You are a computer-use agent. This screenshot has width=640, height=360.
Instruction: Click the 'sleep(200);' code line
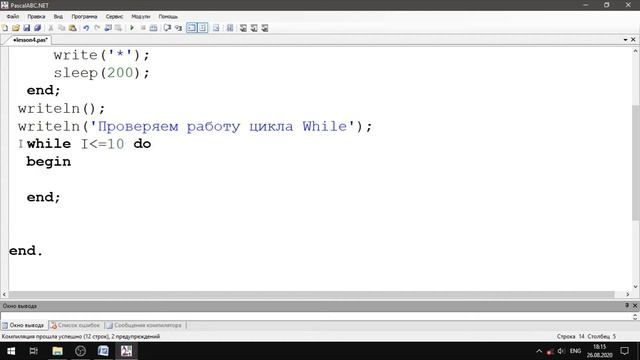[102, 73]
